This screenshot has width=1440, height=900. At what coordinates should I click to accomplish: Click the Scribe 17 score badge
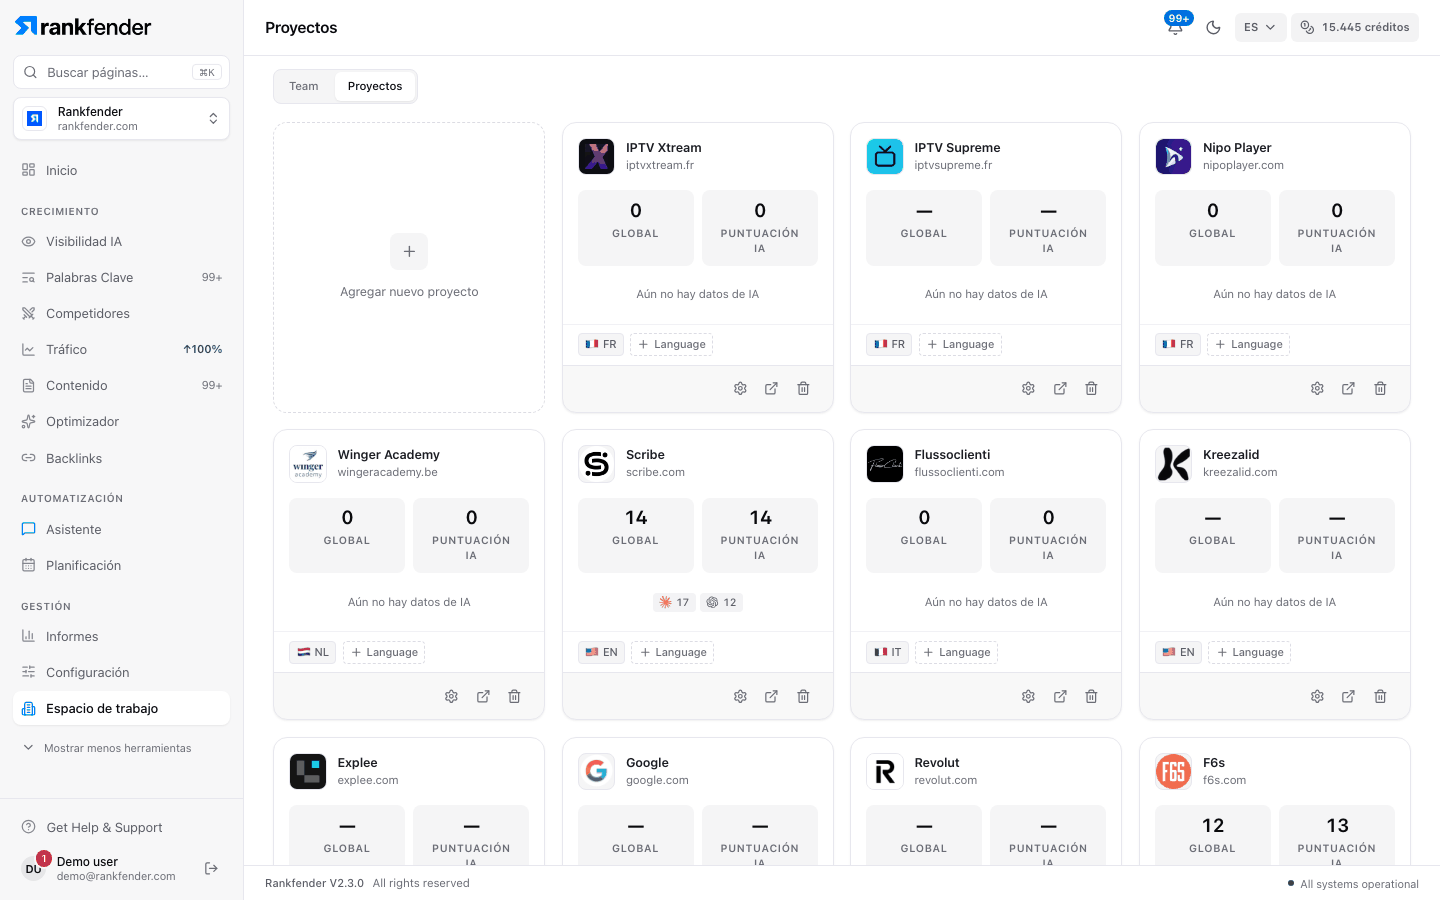(x=674, y=602)
